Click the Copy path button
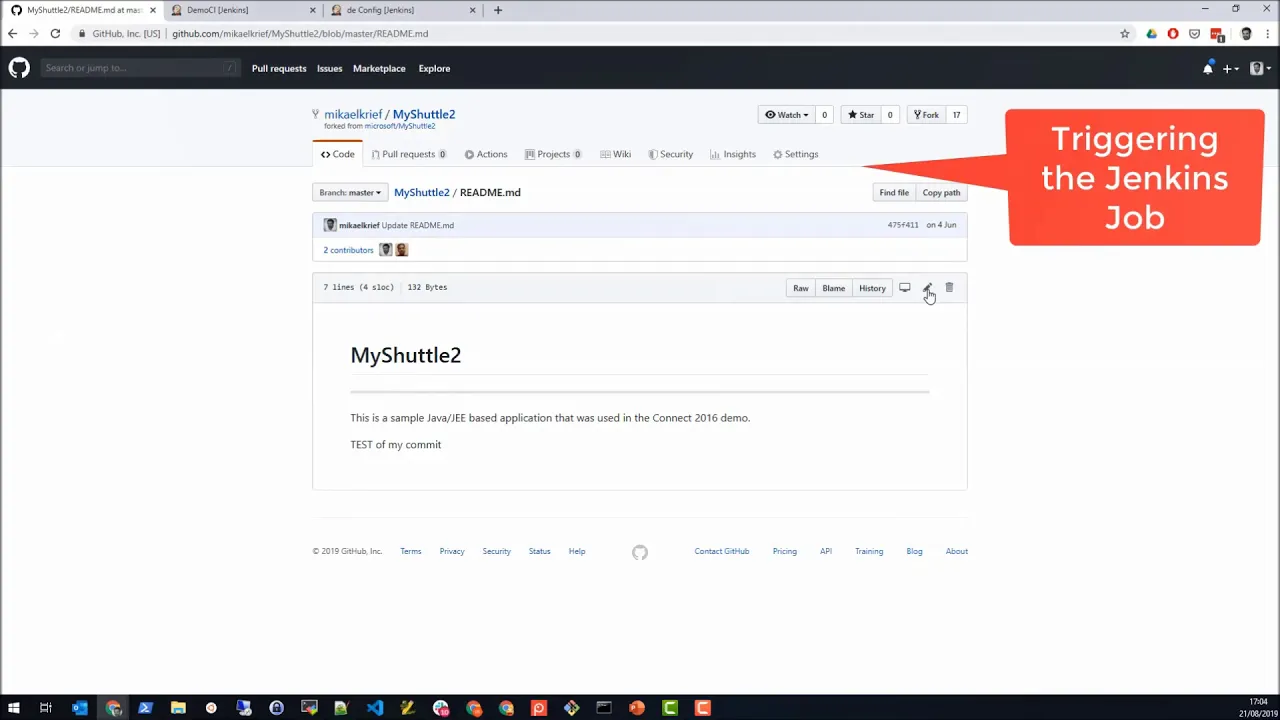 (941, 192)
